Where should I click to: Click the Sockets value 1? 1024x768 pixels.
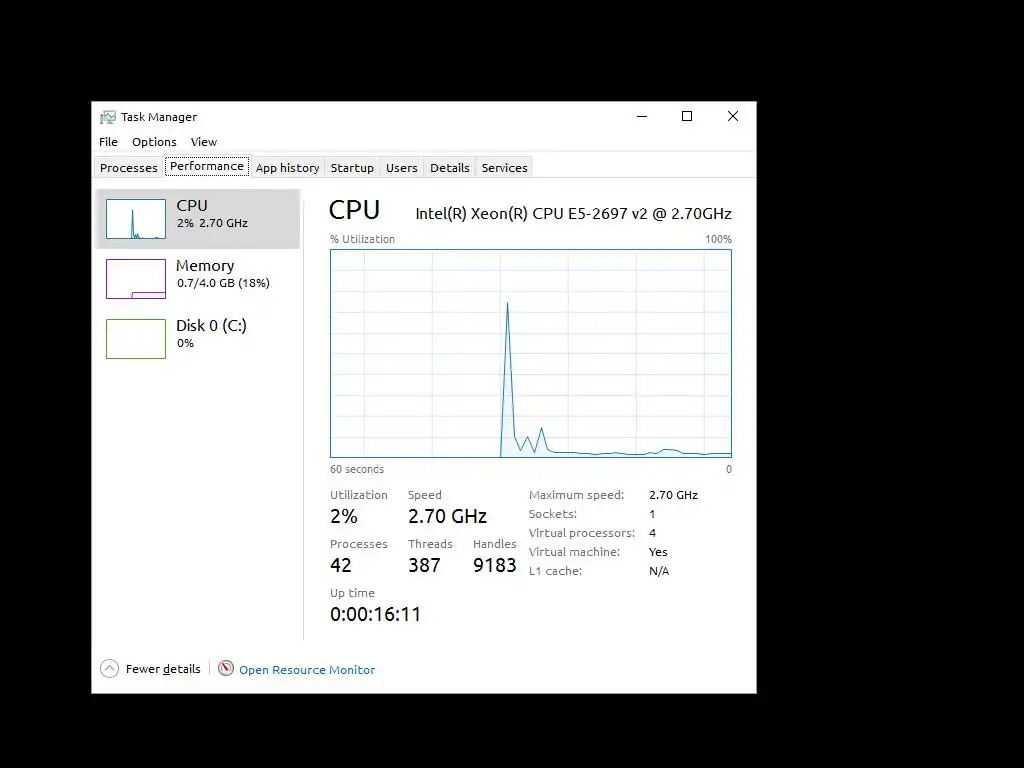(652, 514)
